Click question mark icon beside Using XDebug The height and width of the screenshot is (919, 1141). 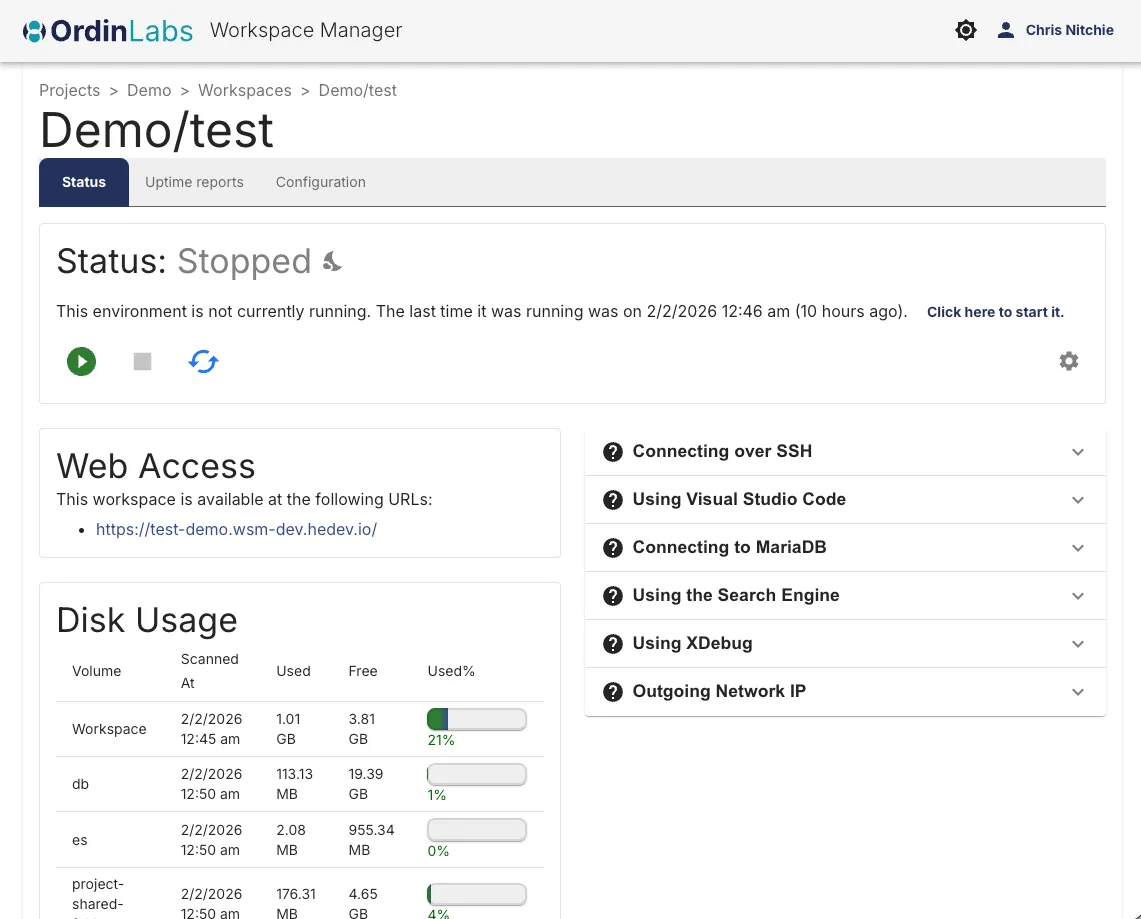[x=613, y=644]
